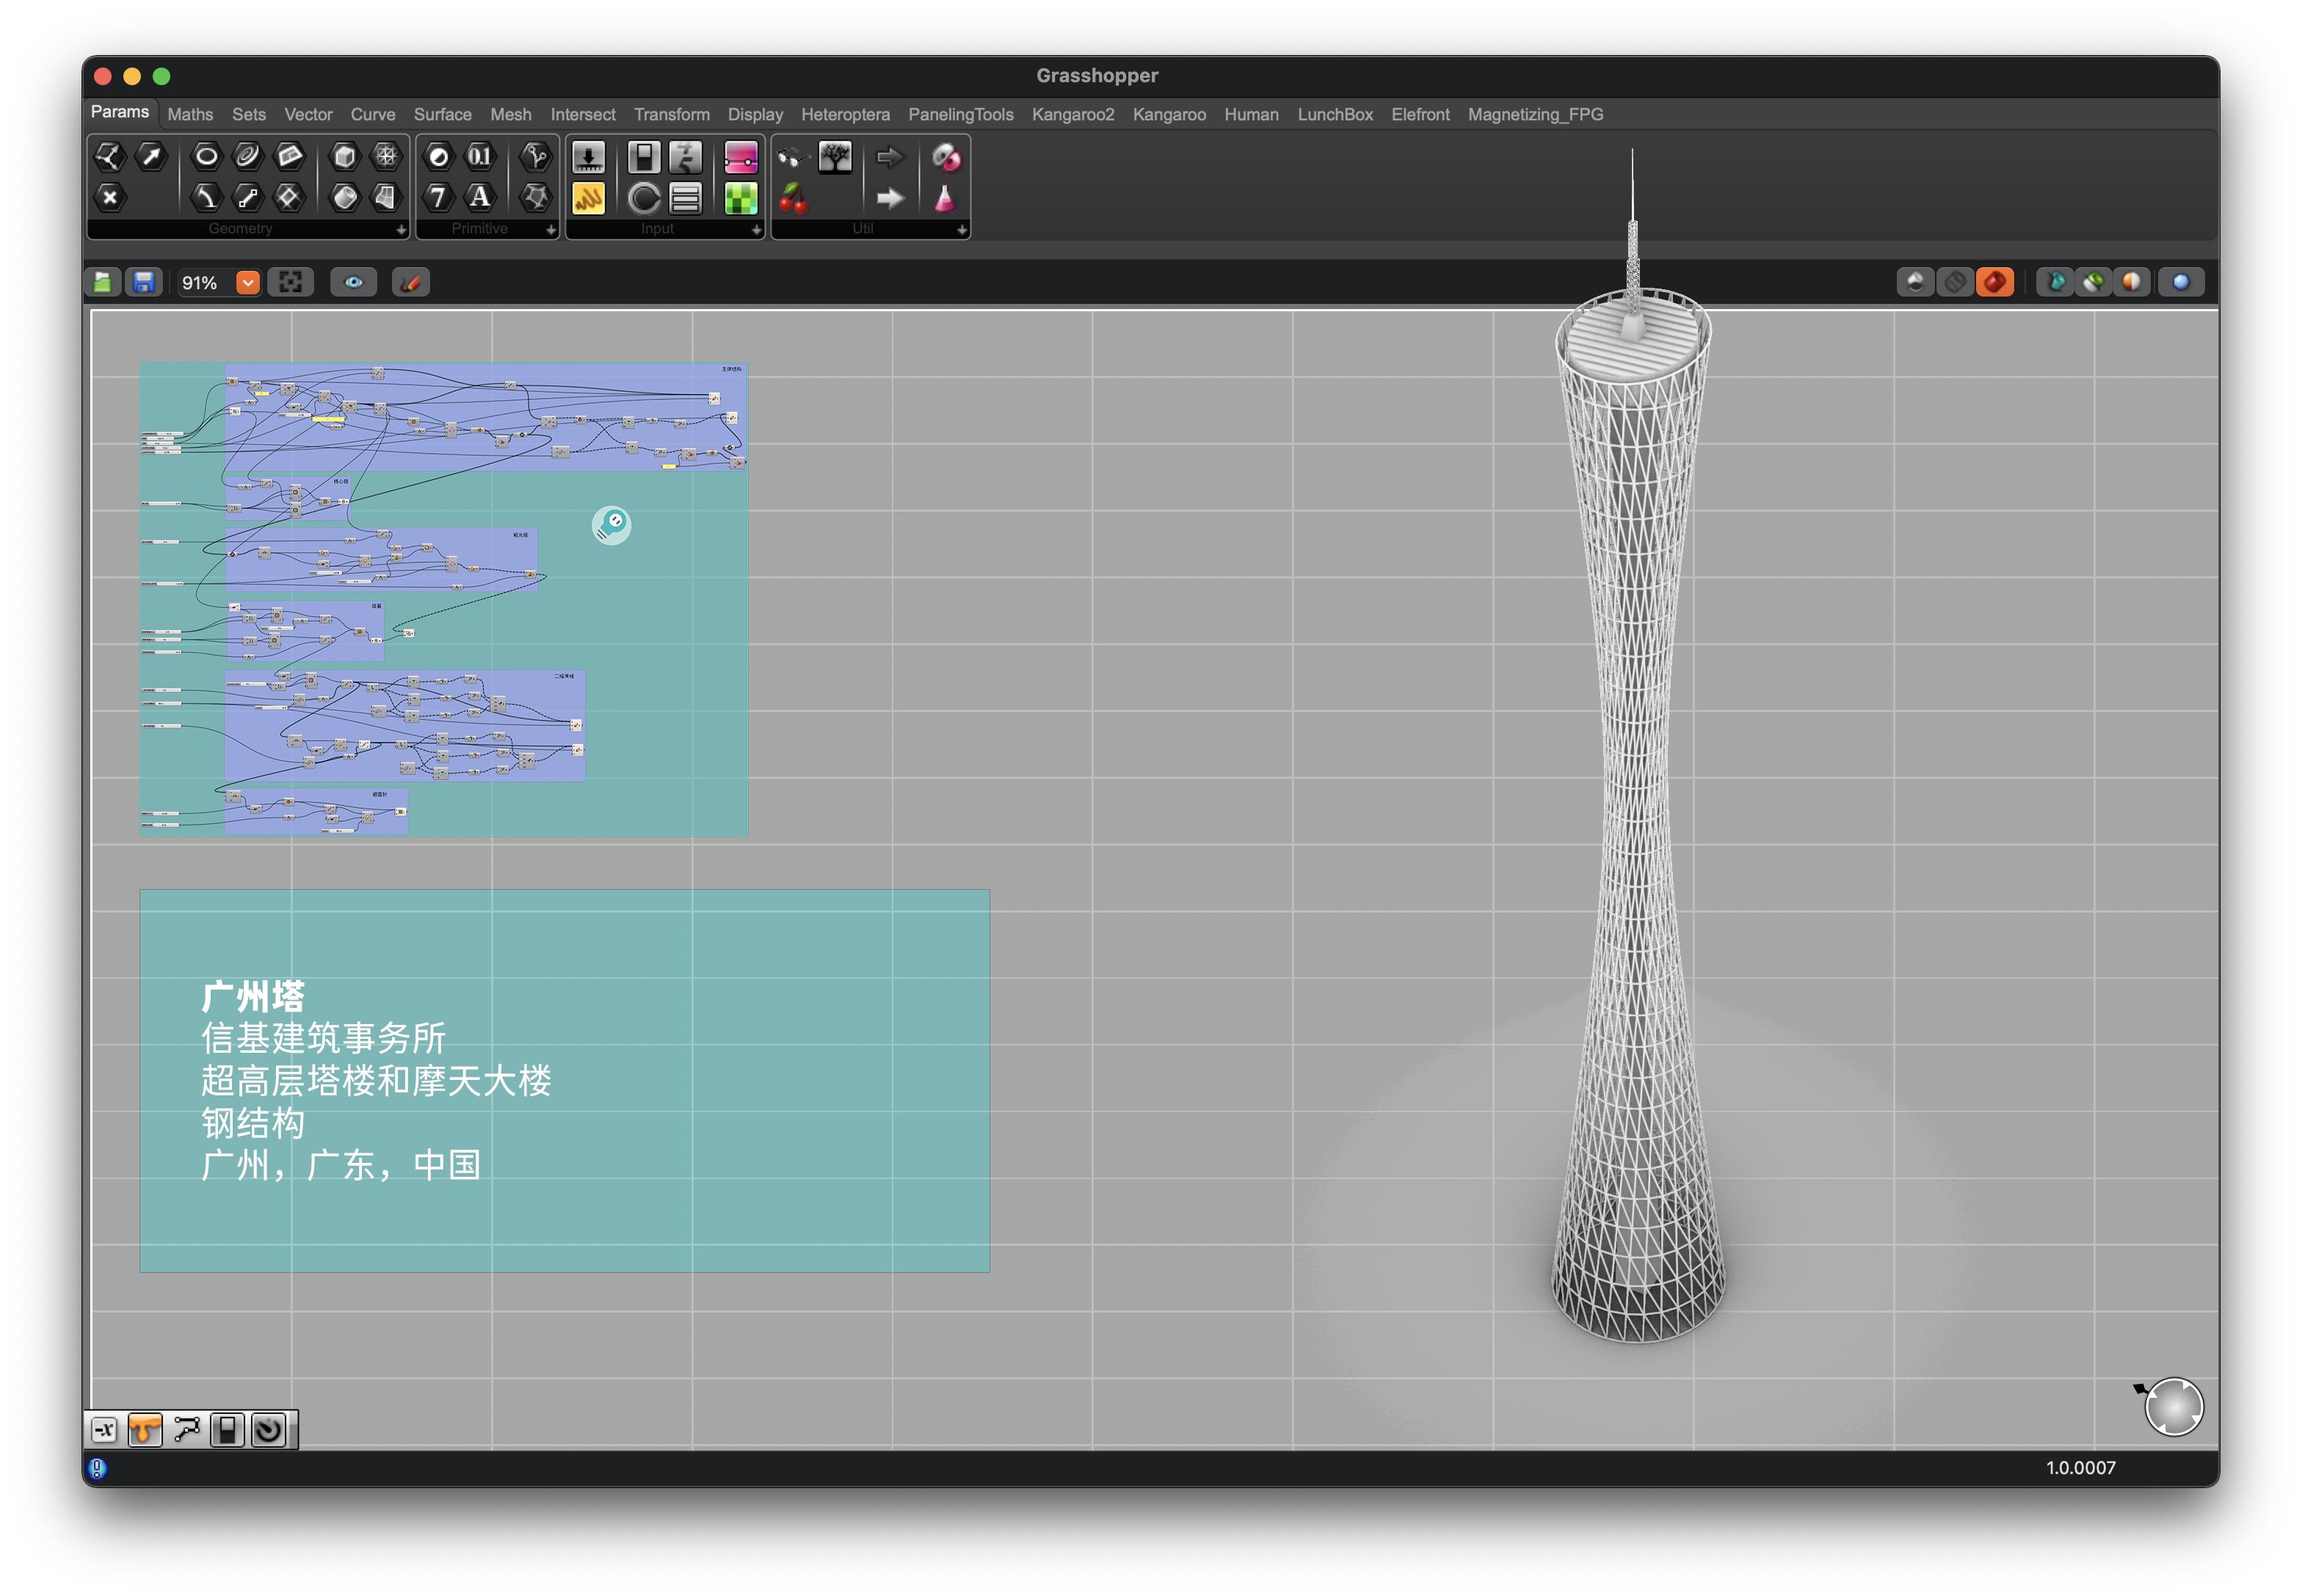The image size is (2302, 1596).
Task: Open a file with green folder icon
Action: click(x=103, y=283)
